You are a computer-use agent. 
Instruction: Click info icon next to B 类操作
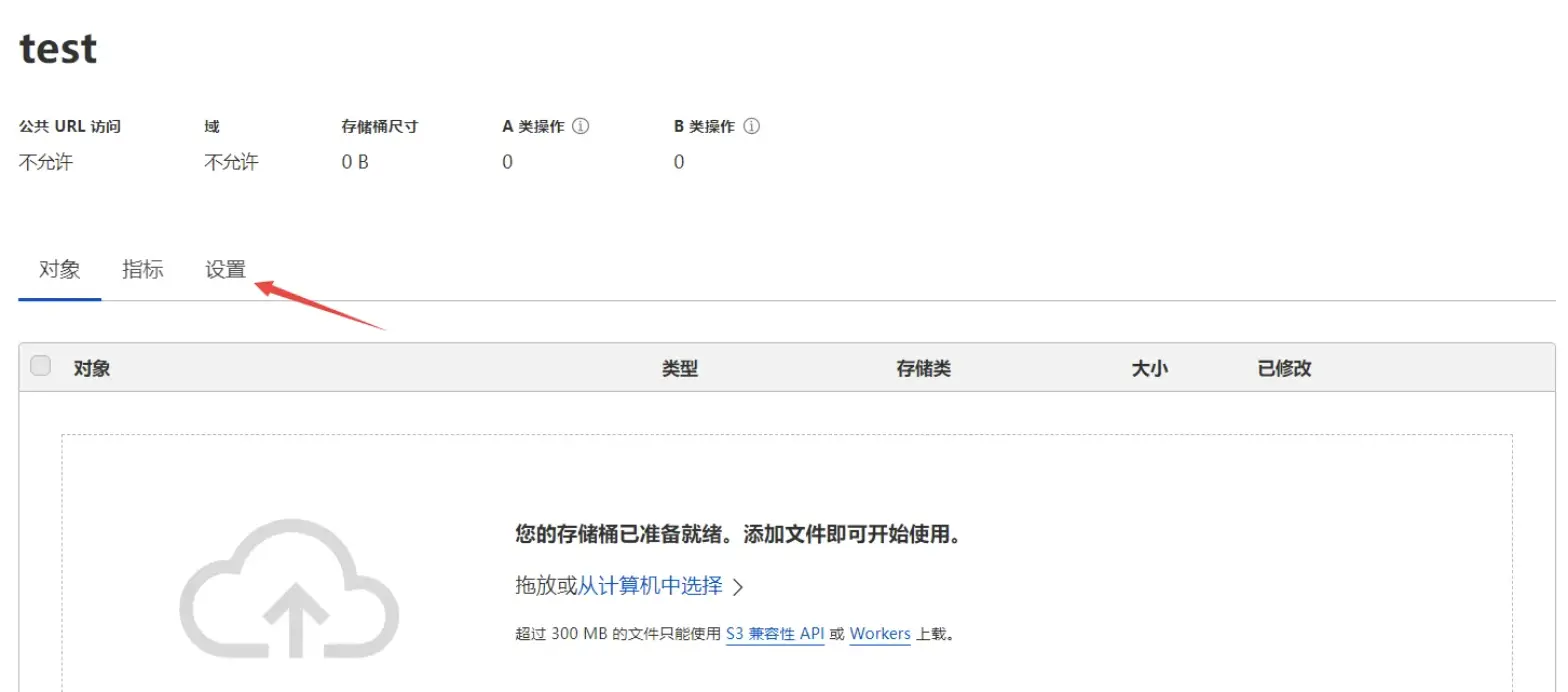click(x=752, y=127)
